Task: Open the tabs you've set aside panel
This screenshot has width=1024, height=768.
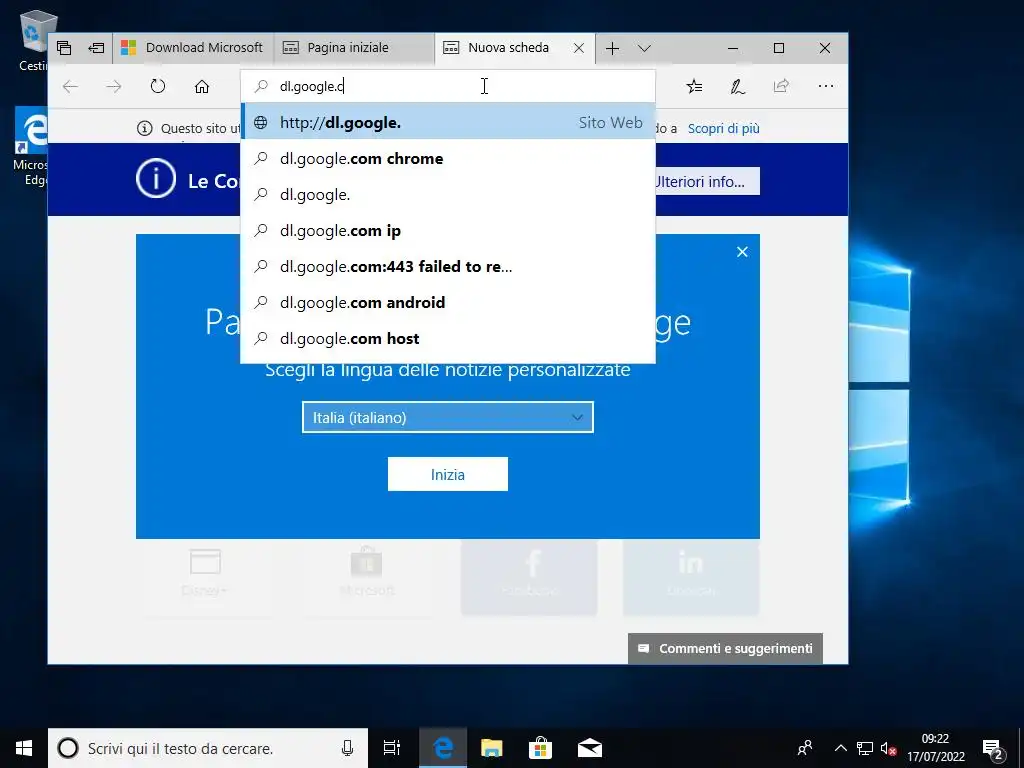Action: 64,48
